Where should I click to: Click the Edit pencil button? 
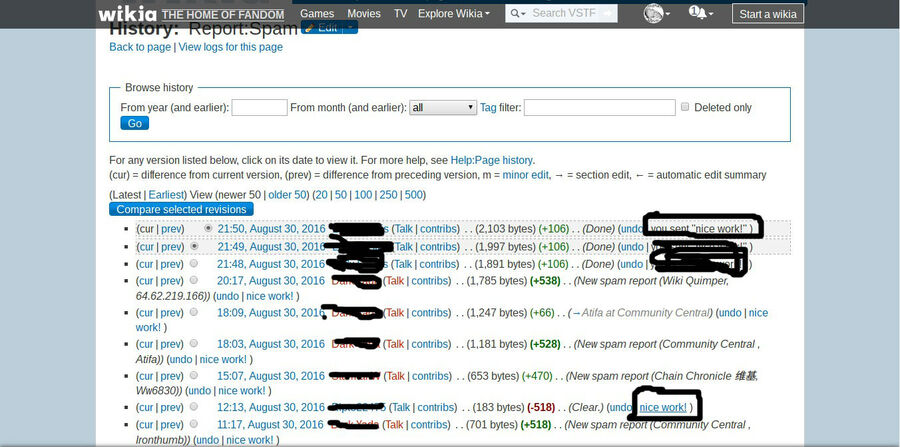321,28
